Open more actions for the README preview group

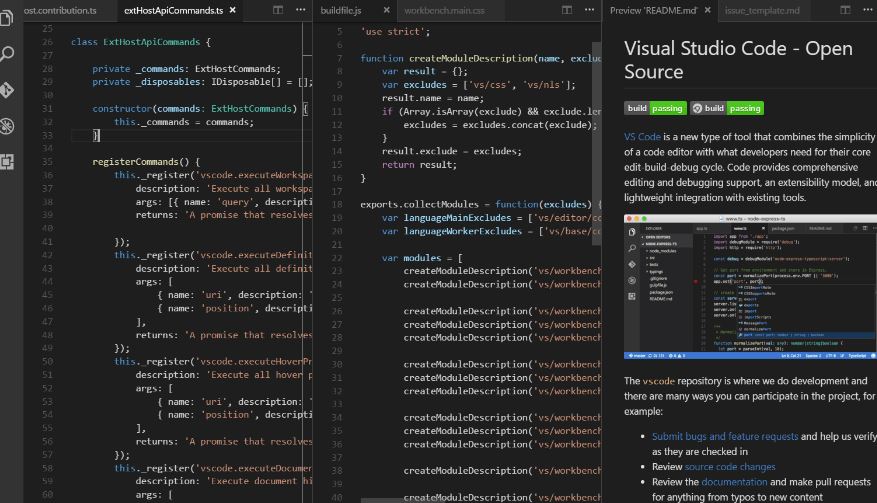867,10
